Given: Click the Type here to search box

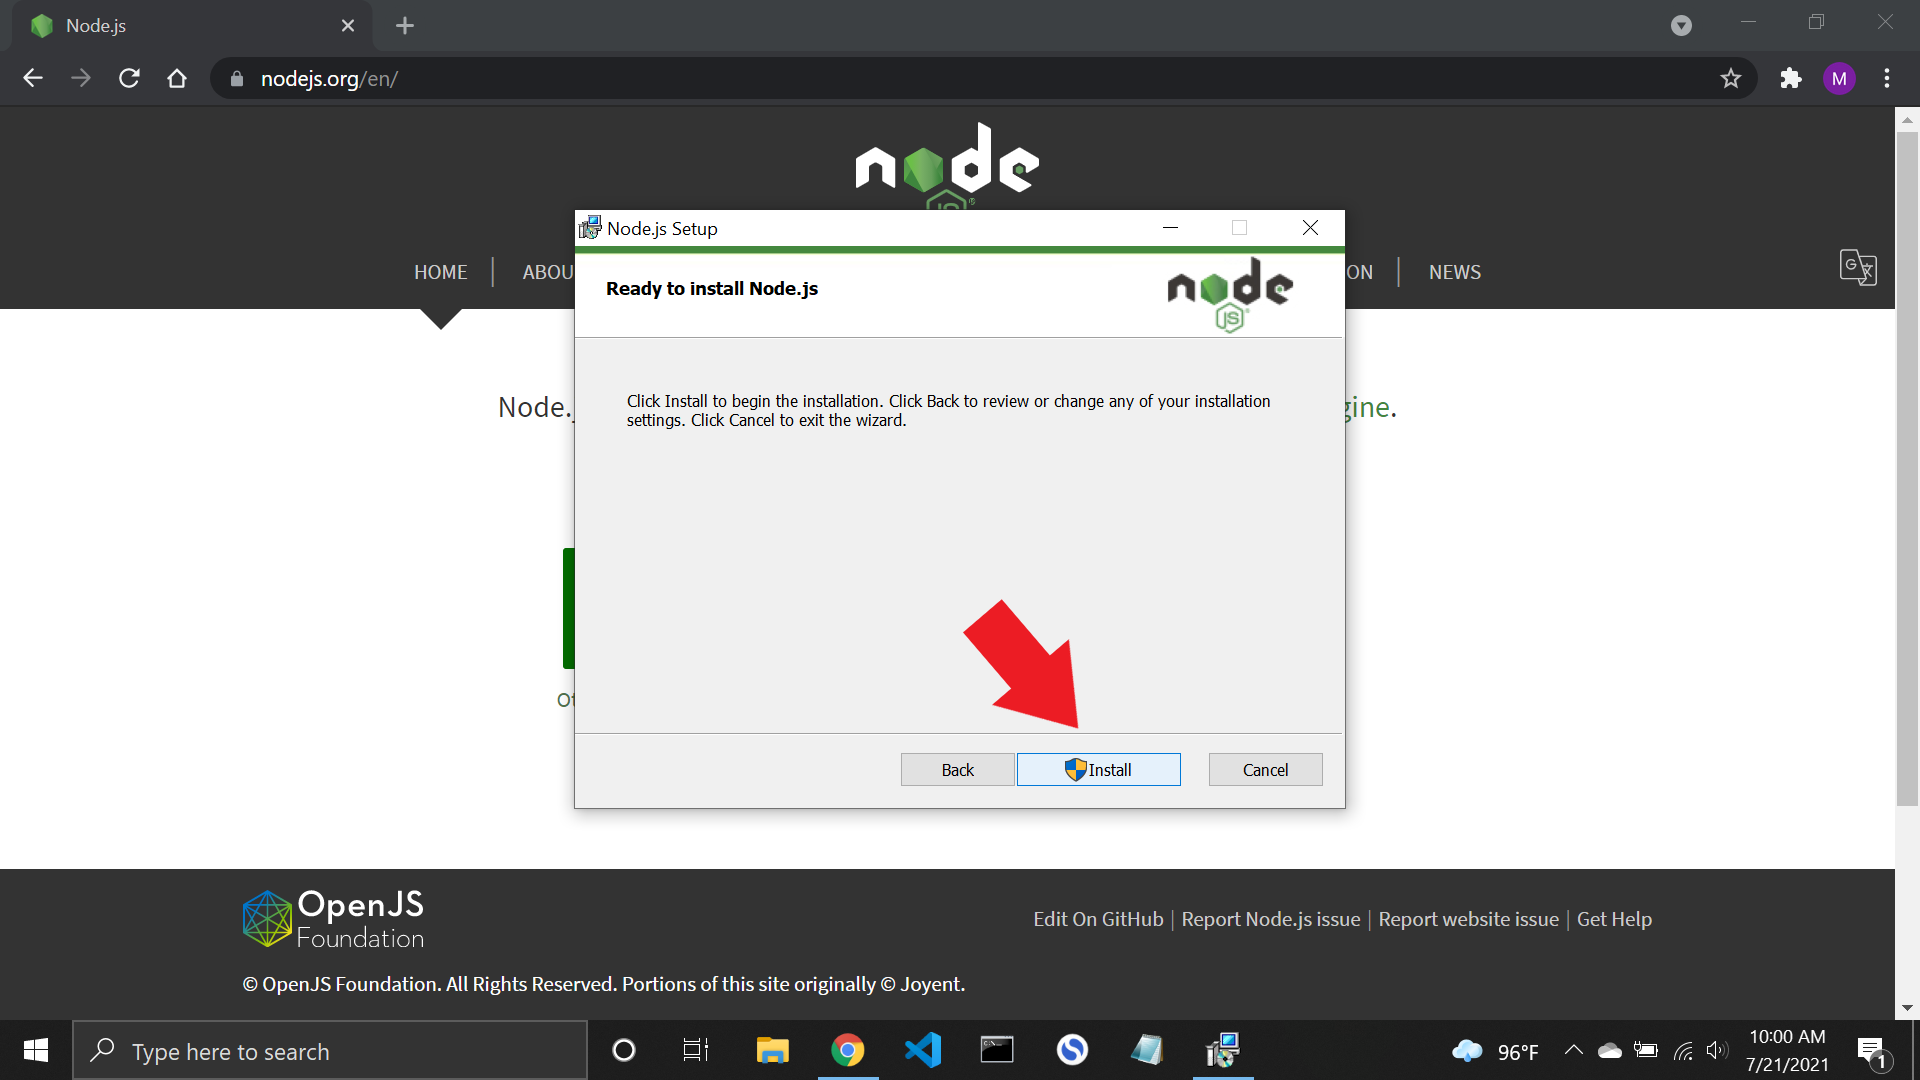Looking at the screenshot, I should 330,1050.
